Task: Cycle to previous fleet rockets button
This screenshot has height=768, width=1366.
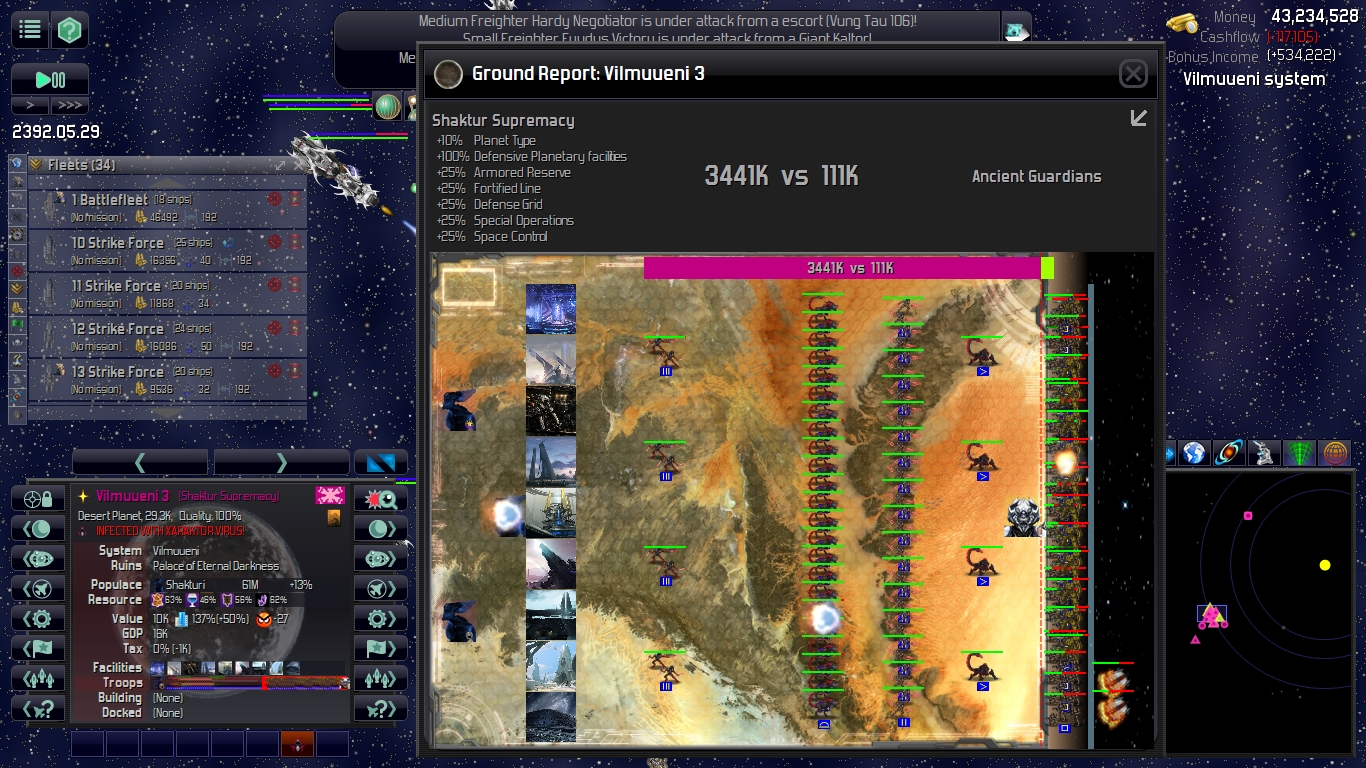Action: [x=38, y=679]
